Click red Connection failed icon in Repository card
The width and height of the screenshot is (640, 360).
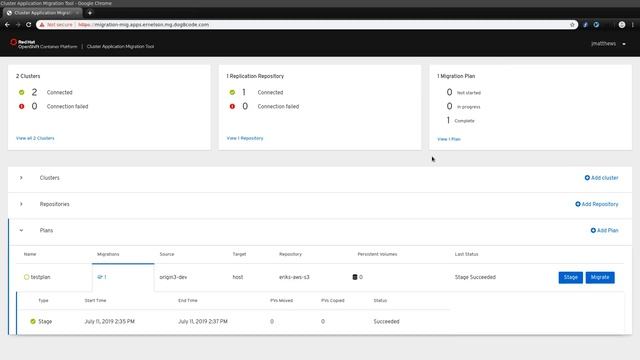(232, 107)
